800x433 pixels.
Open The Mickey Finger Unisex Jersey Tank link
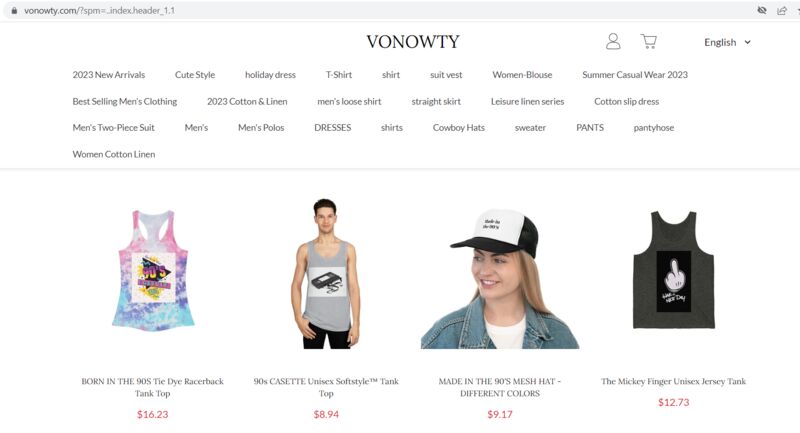click(x=673, y=381)
